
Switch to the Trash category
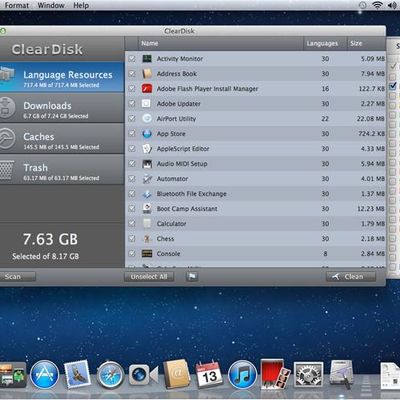62,170
